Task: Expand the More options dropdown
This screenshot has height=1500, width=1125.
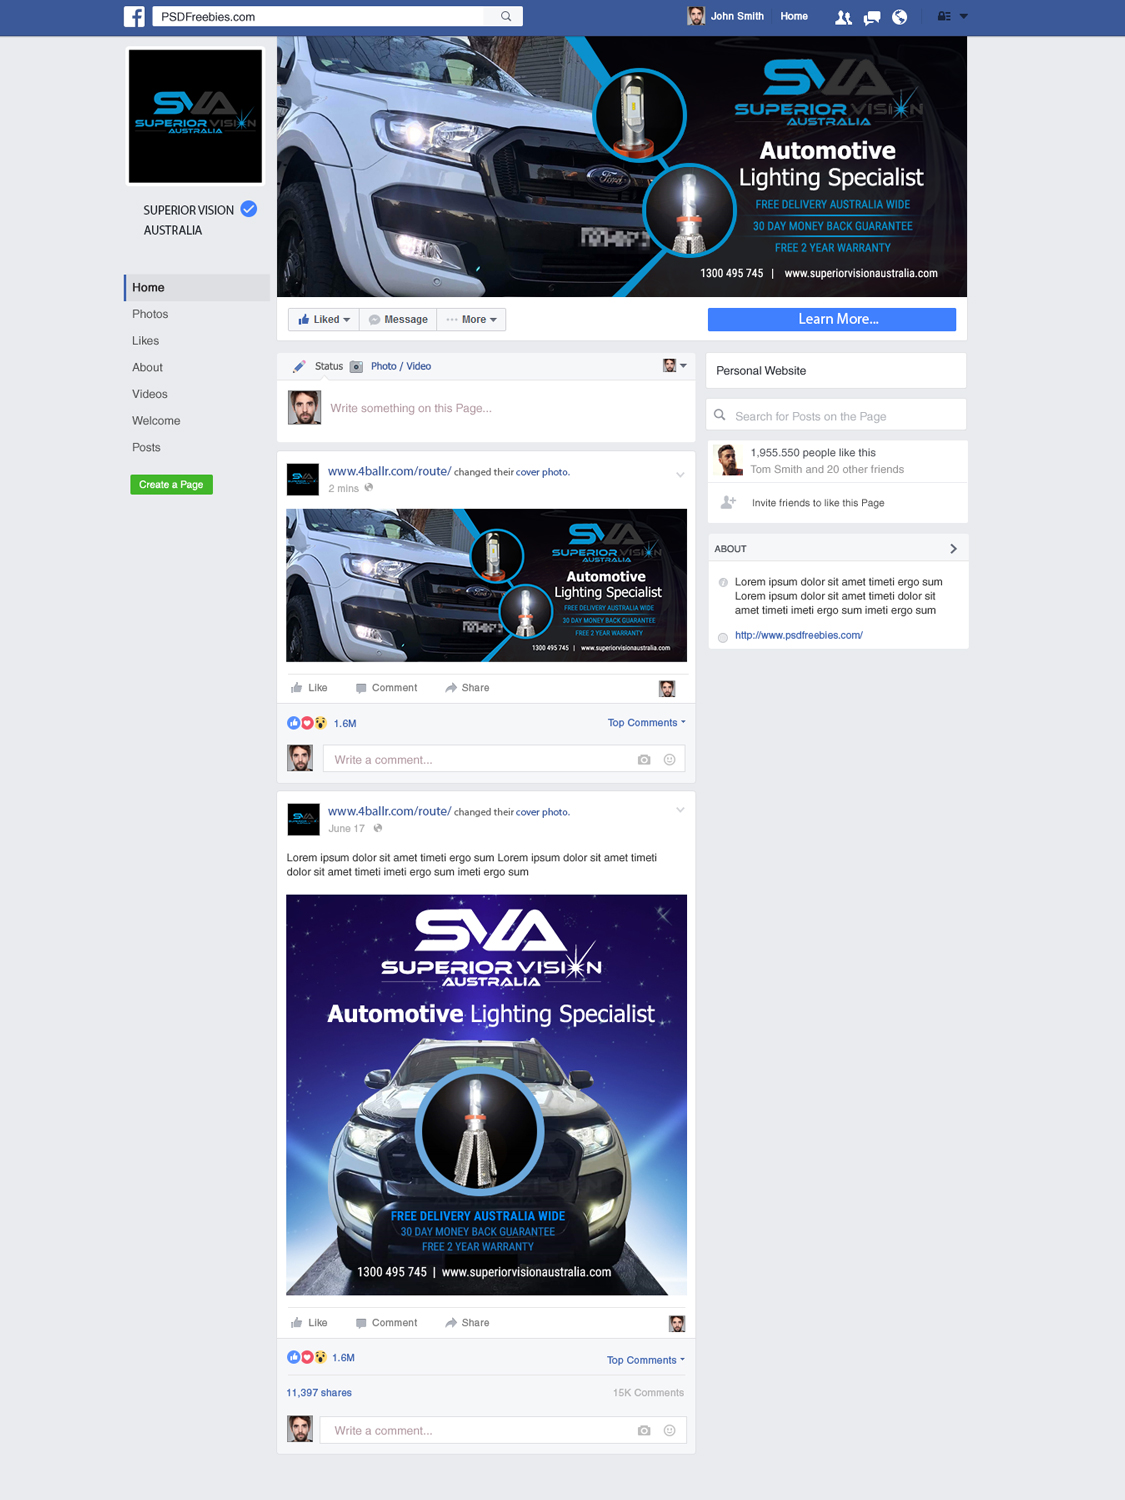Action: [x=471, y=319]
